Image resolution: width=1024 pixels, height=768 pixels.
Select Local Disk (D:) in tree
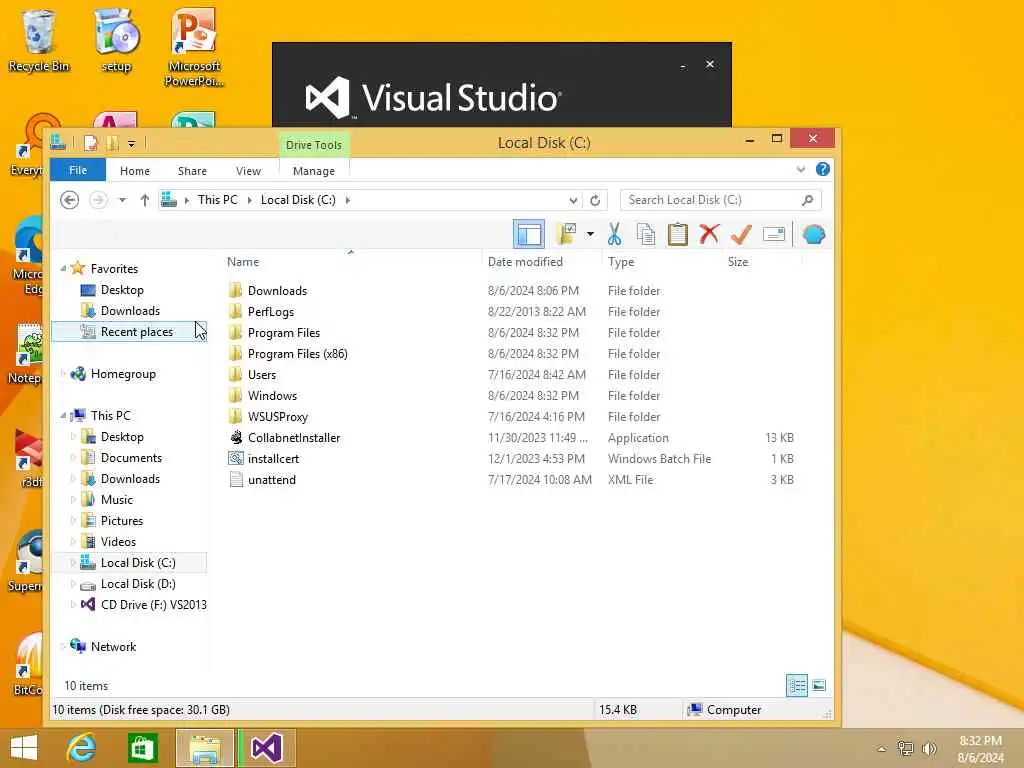point(138,584)
